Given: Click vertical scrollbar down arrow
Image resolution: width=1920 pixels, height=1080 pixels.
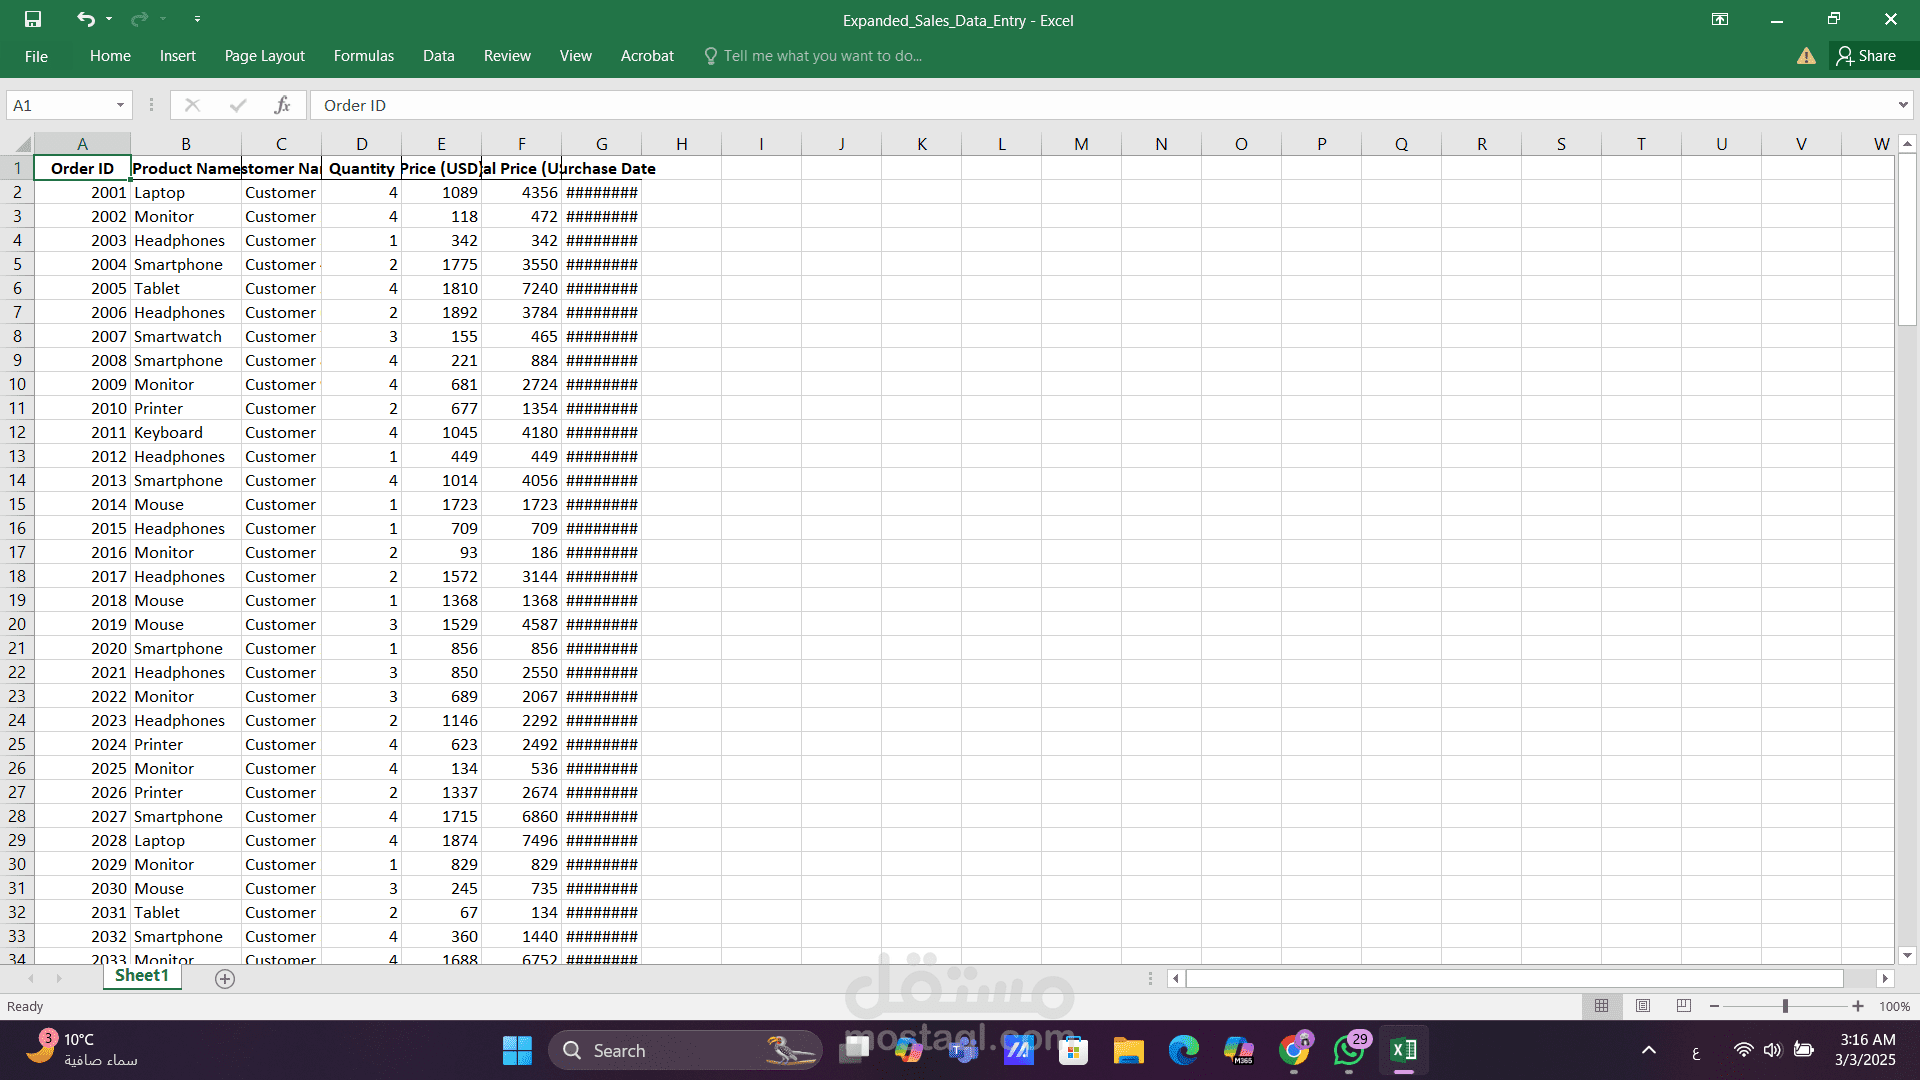Looking at the screenshot, I should [1907, 955].
